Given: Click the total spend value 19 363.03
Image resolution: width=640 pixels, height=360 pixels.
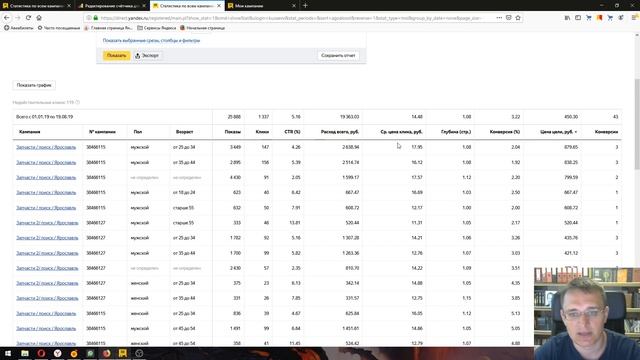Looking at the screenshot, I should 349,117.
